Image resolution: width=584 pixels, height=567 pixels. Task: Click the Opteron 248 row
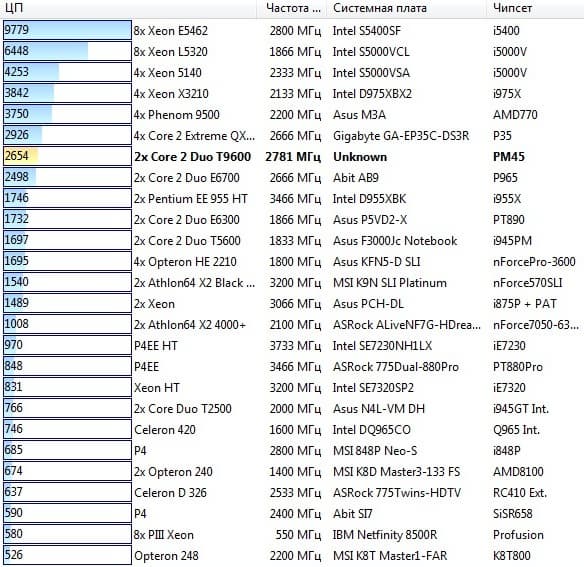[x=292, y=555]
